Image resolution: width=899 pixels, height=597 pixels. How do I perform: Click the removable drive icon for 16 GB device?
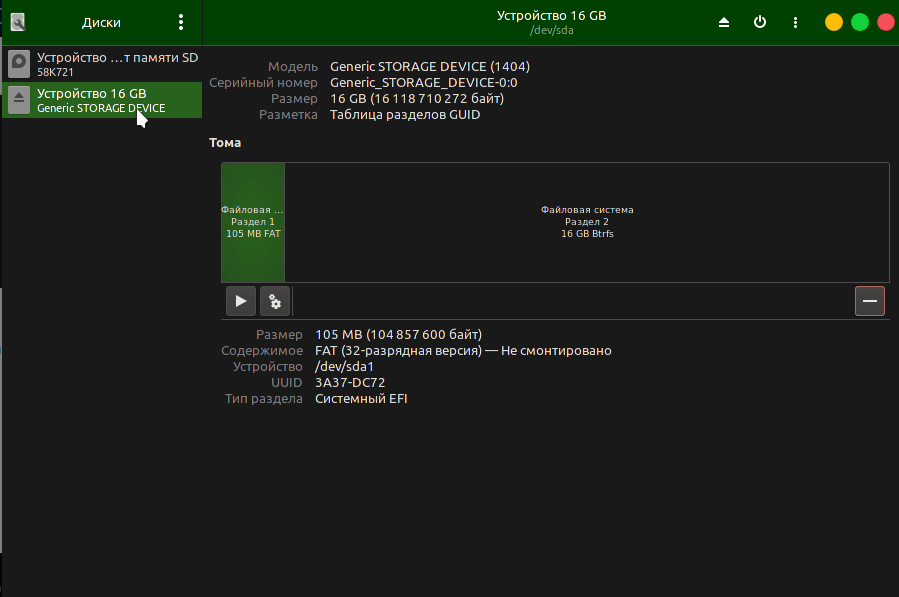[x=19, y=100]
